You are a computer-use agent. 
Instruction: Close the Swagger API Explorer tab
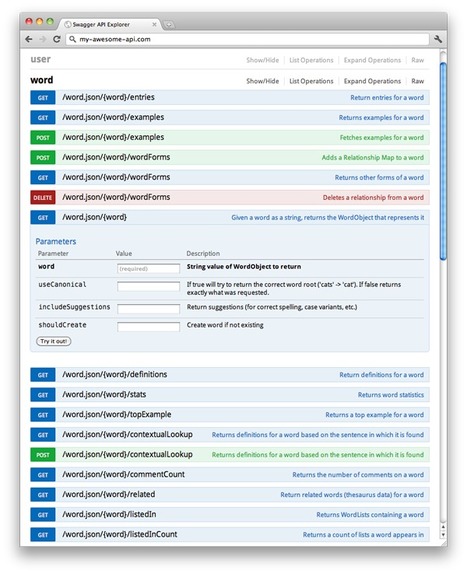click(154, 25)
